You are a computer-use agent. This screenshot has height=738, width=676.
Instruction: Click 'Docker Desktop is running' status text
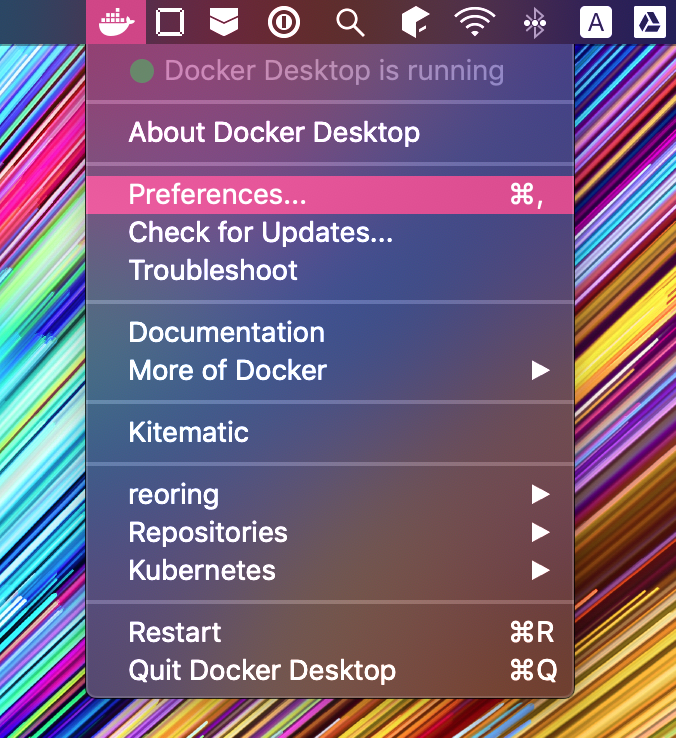(x=334, y=71)
